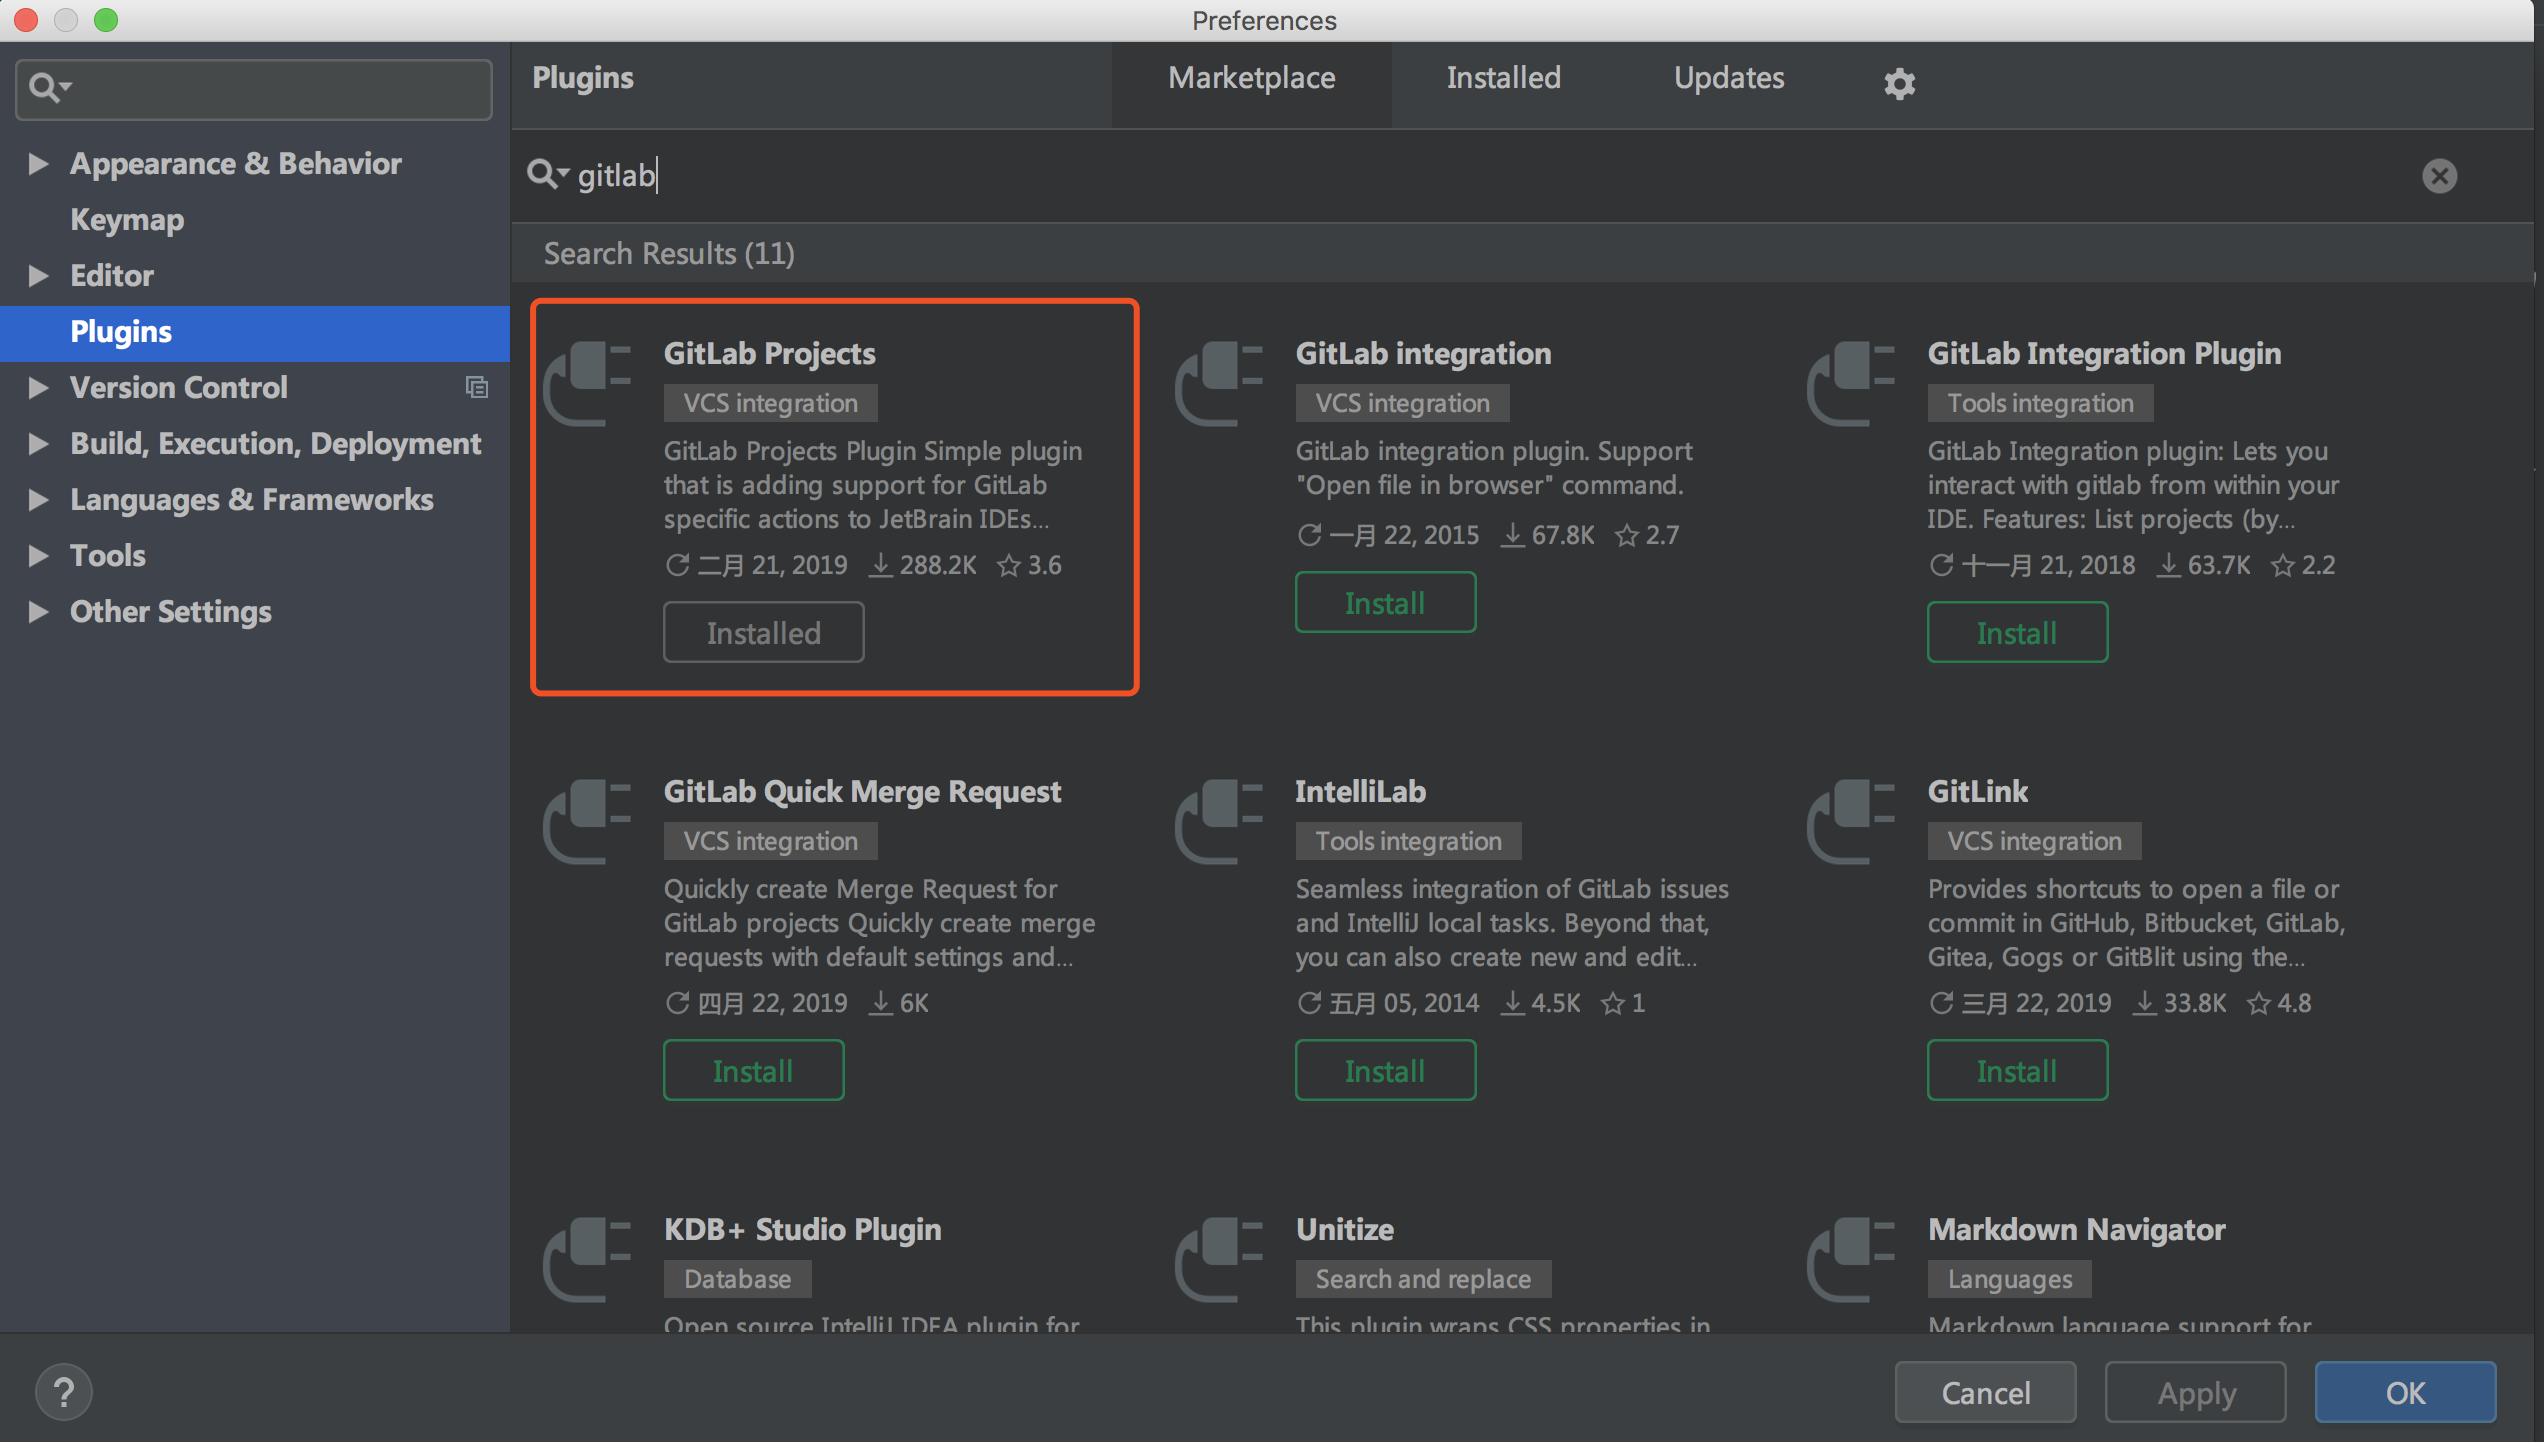This screenshot has height=1442, width=2544.
Task: Click the settings search magnifier icon
Action: (x=48, y=88)
